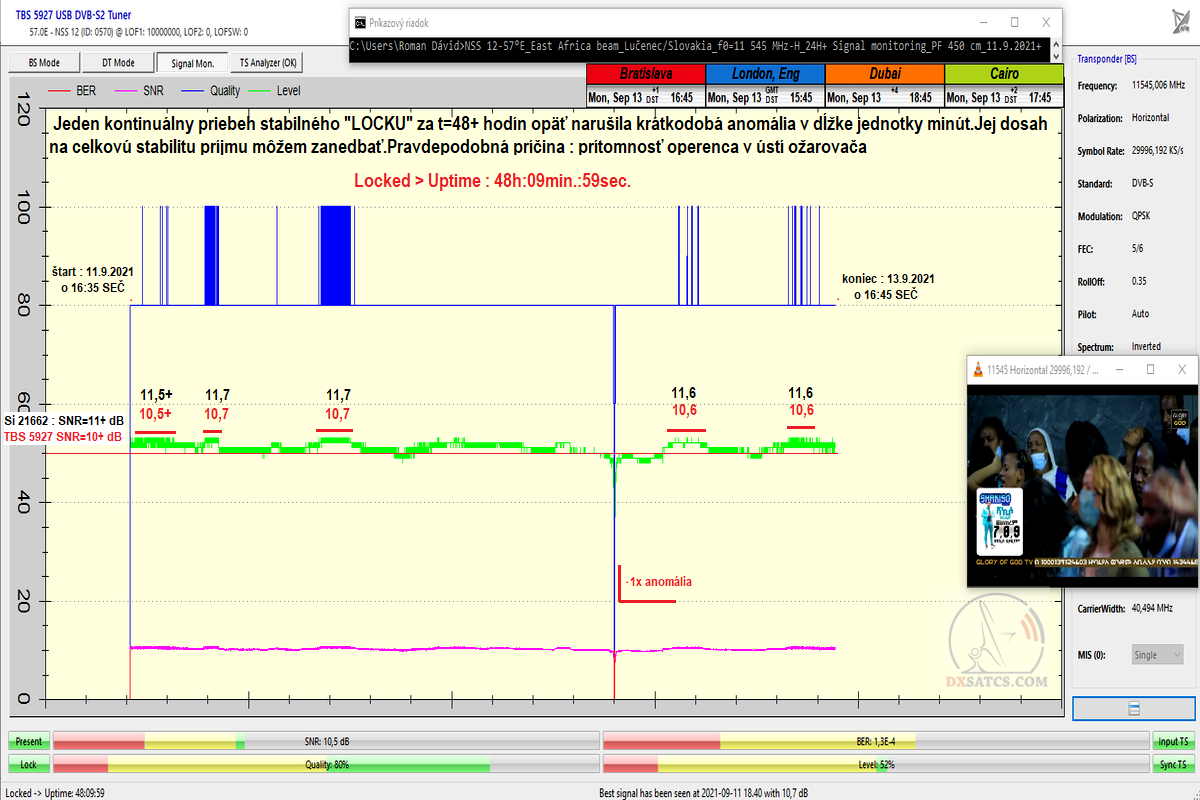The height and width of the screenshot is (800, 1200).
Task: Close the VLC player window
Action: [1180, 370]
